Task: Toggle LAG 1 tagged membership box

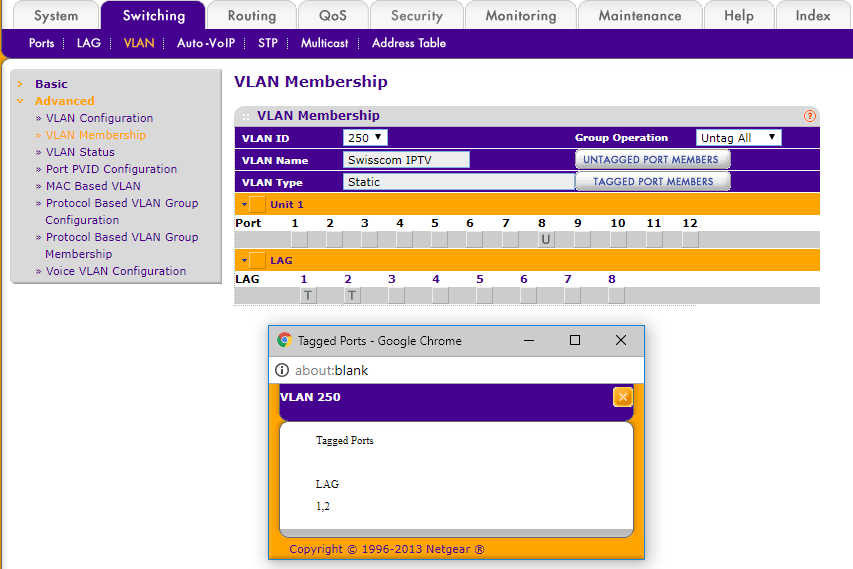Action: coord(308,295)
